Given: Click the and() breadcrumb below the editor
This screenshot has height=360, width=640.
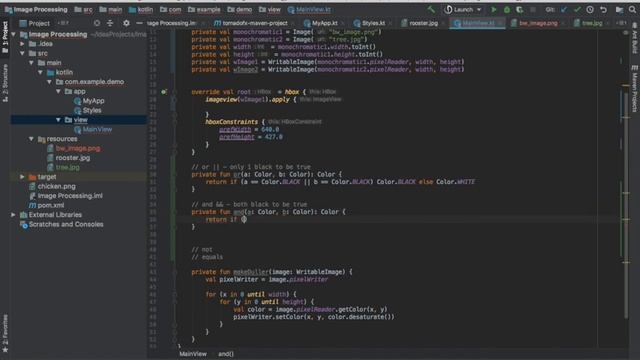Looking at the screenshot, I should pyautogui.click(x=226, y=354).
